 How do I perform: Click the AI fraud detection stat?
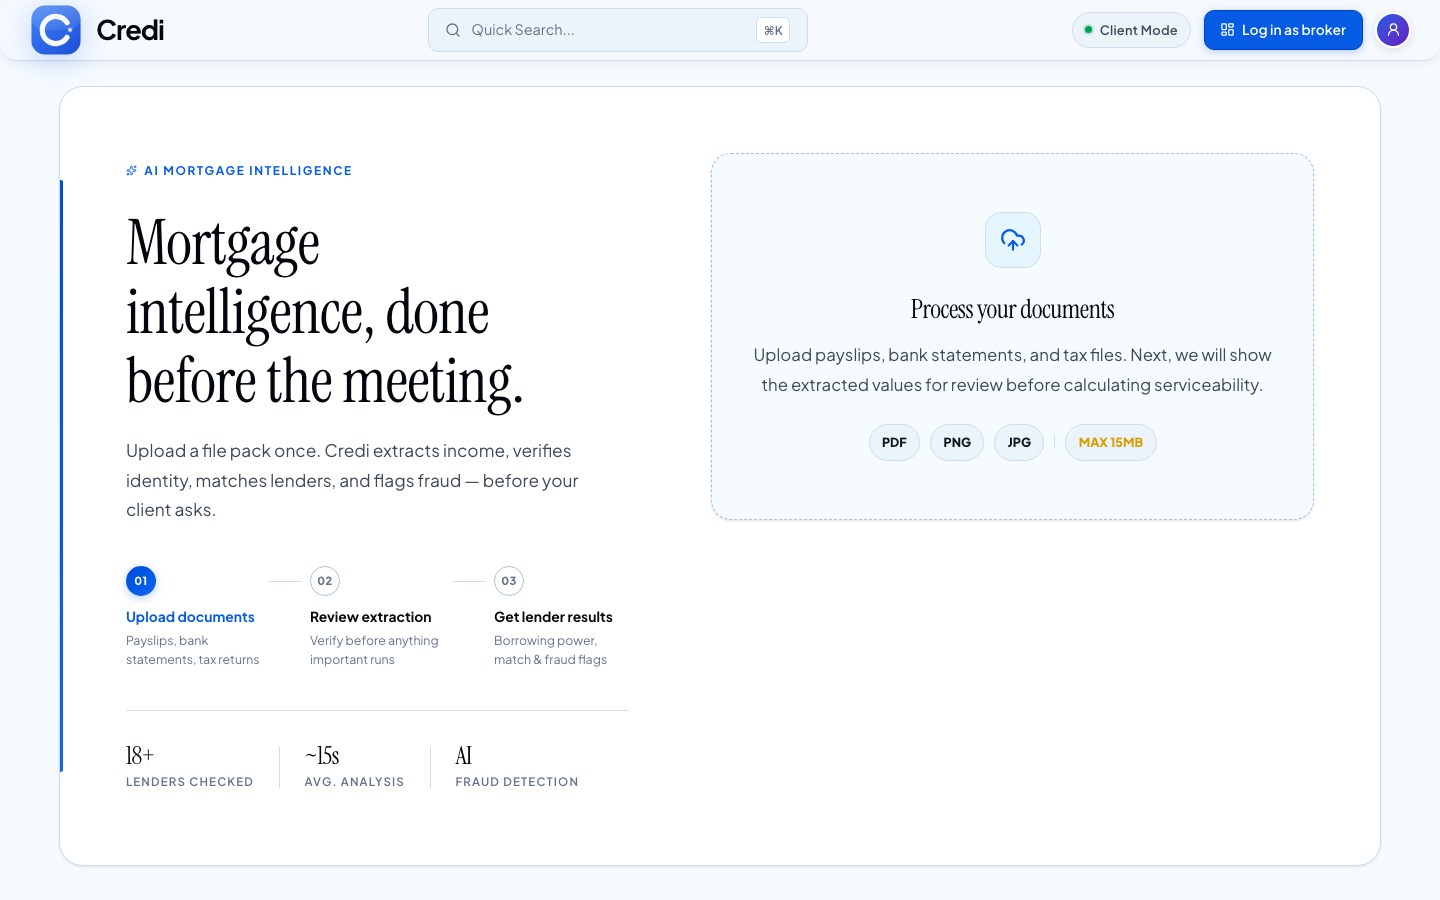[517, 767]
